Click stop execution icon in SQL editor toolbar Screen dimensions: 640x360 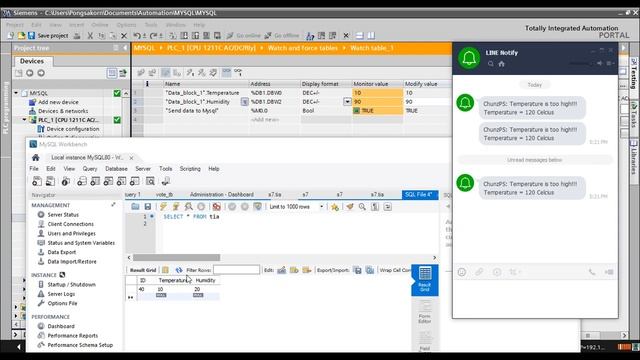[201, 207]
